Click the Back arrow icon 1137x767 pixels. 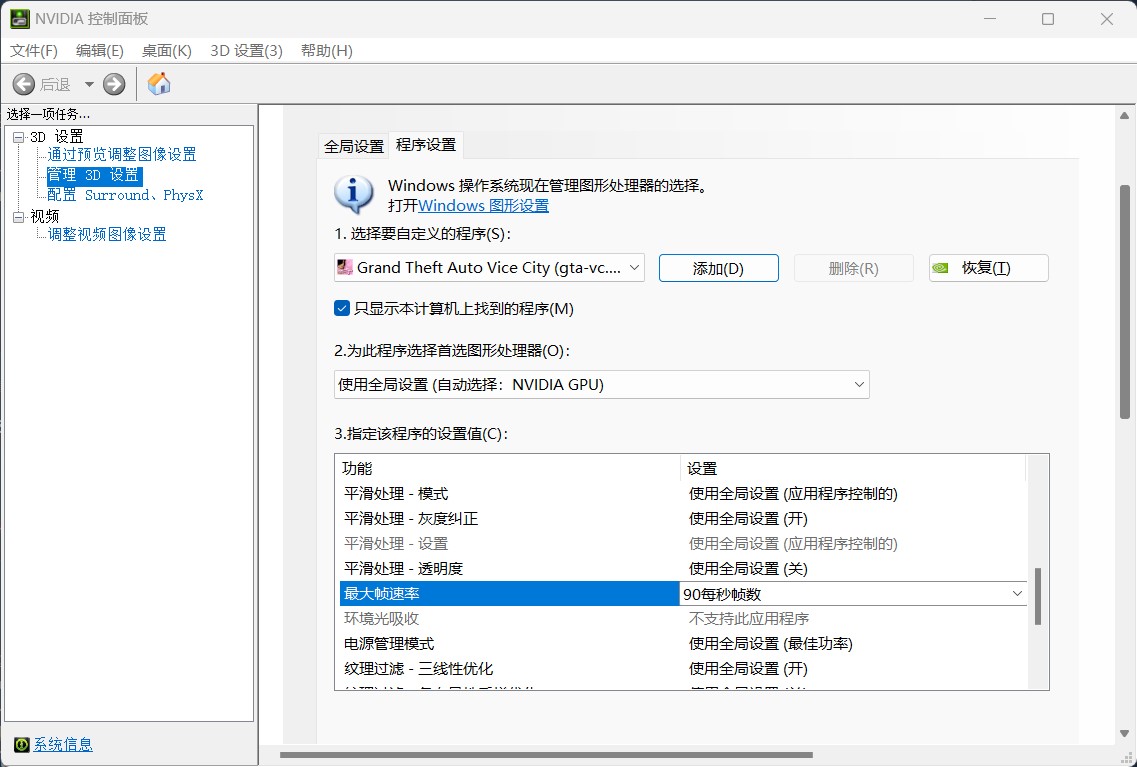point(23,84)
